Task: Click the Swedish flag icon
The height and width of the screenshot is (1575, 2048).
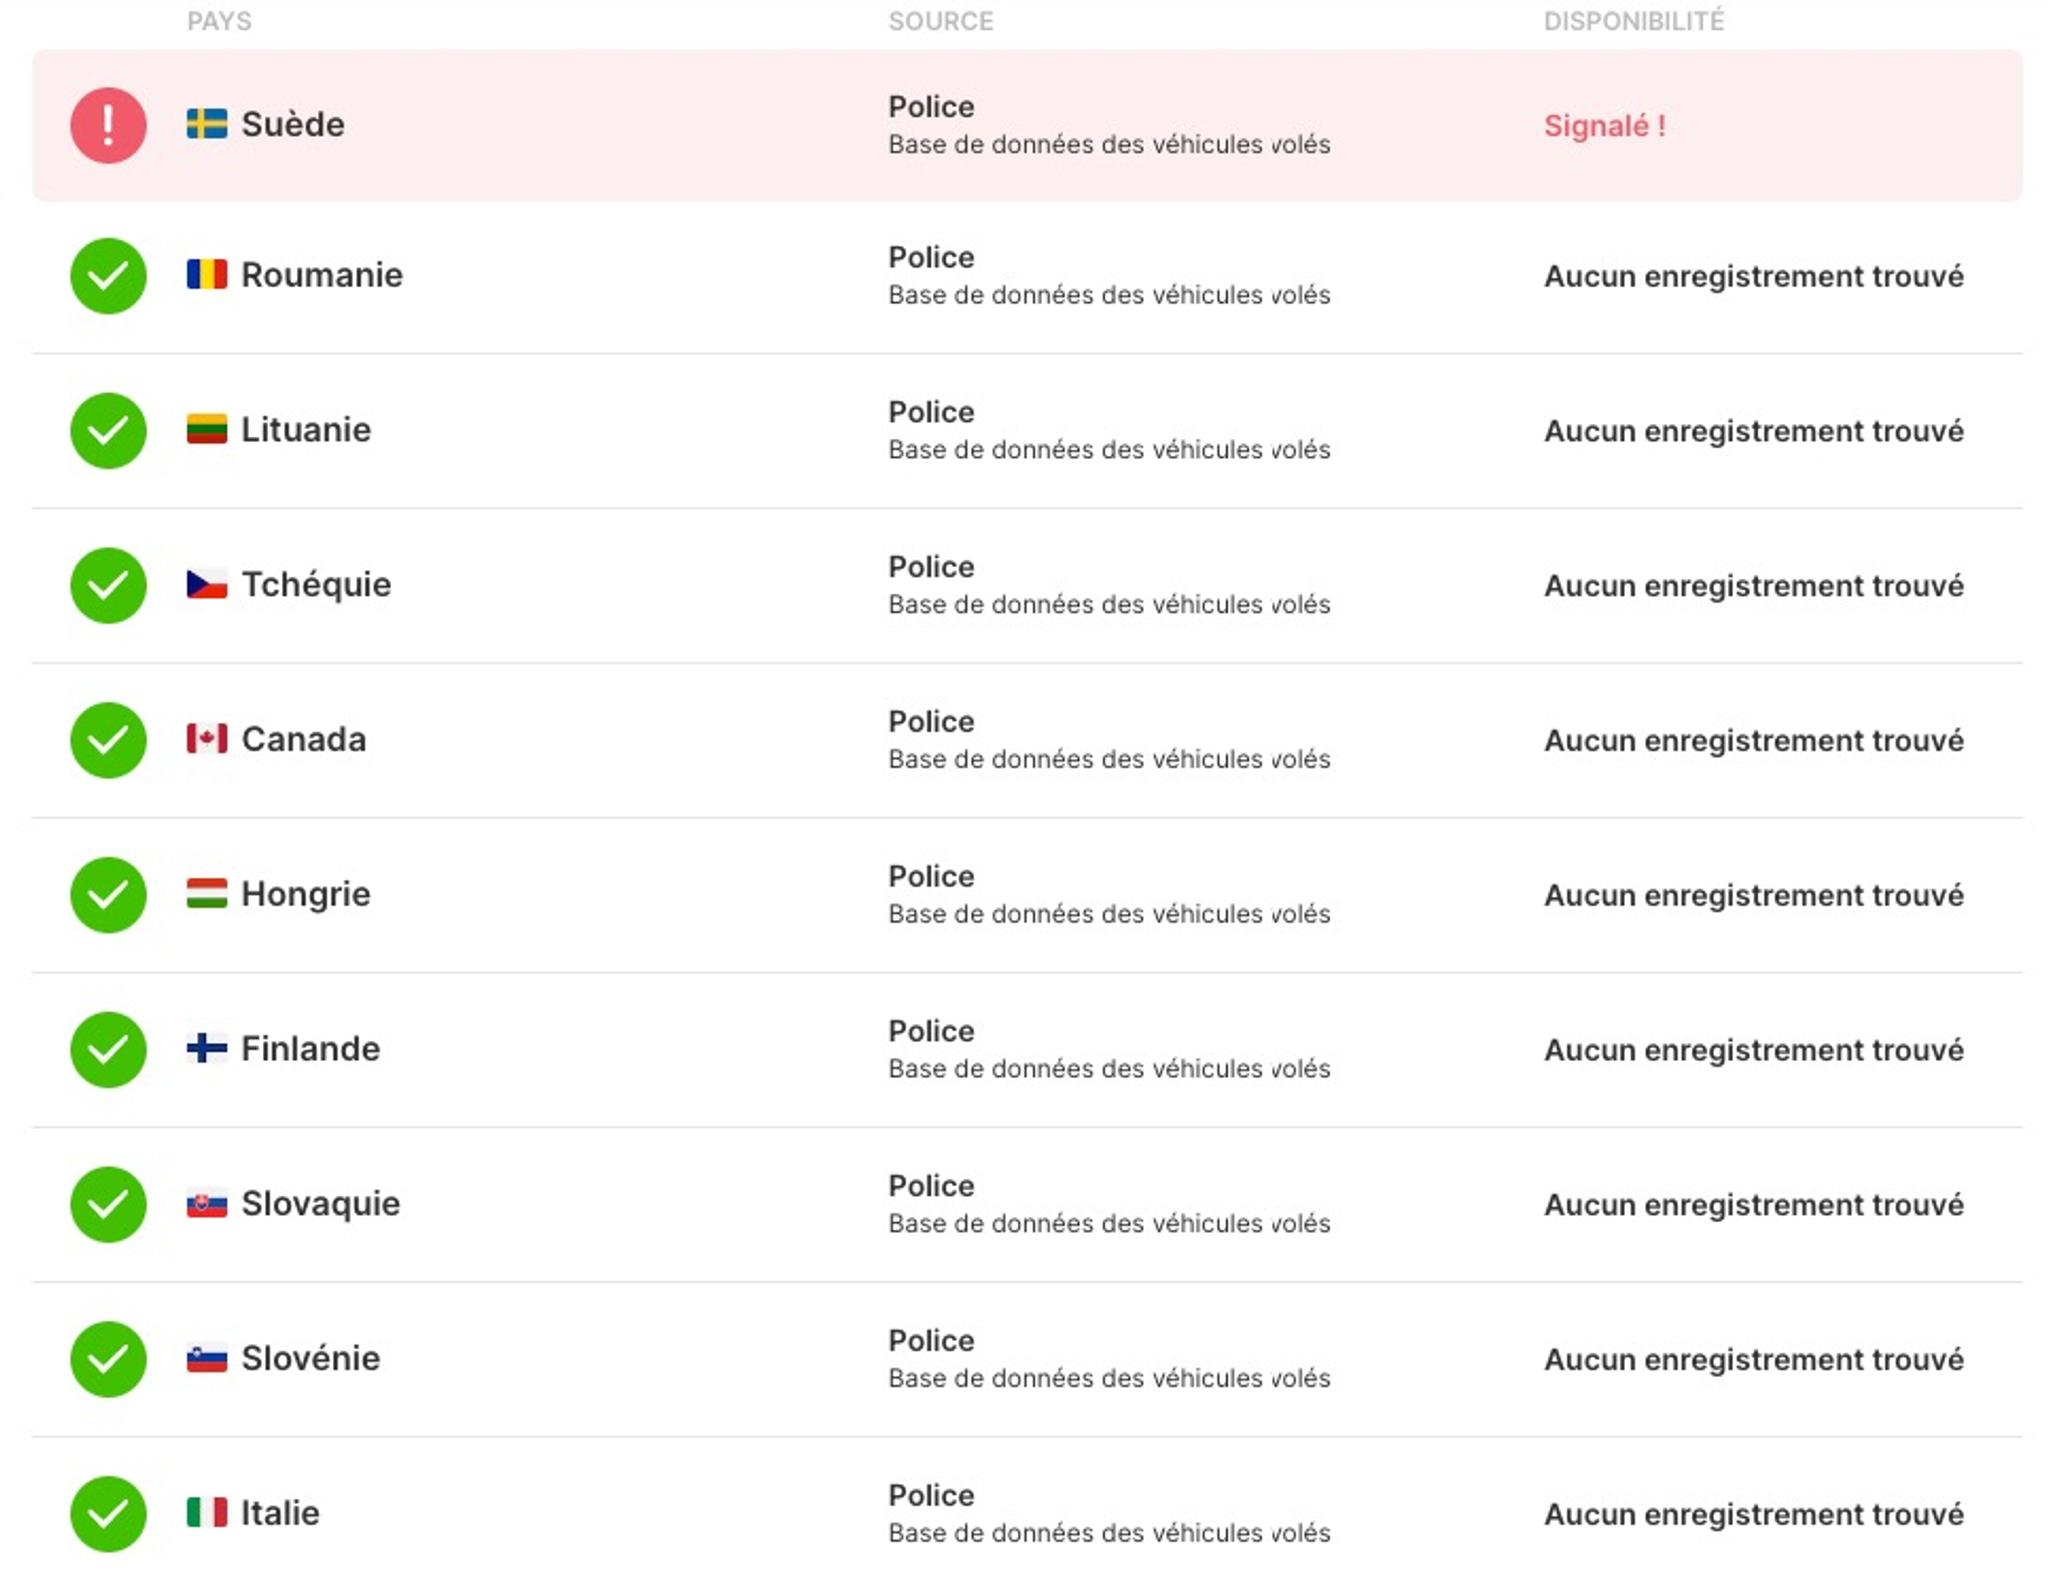Action: 207,124
